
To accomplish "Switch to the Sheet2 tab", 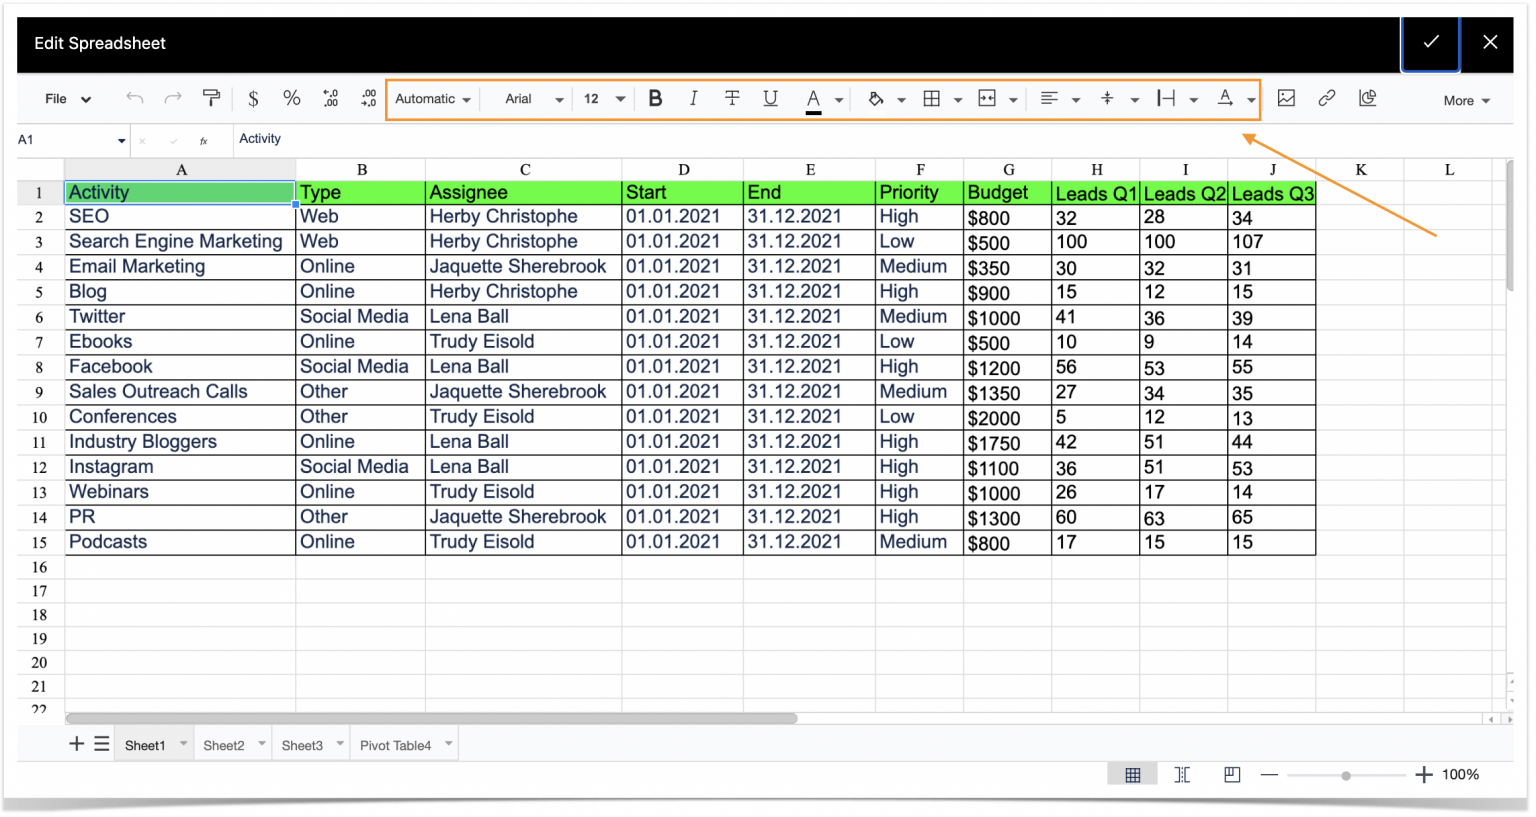I will tap(224, 745).
